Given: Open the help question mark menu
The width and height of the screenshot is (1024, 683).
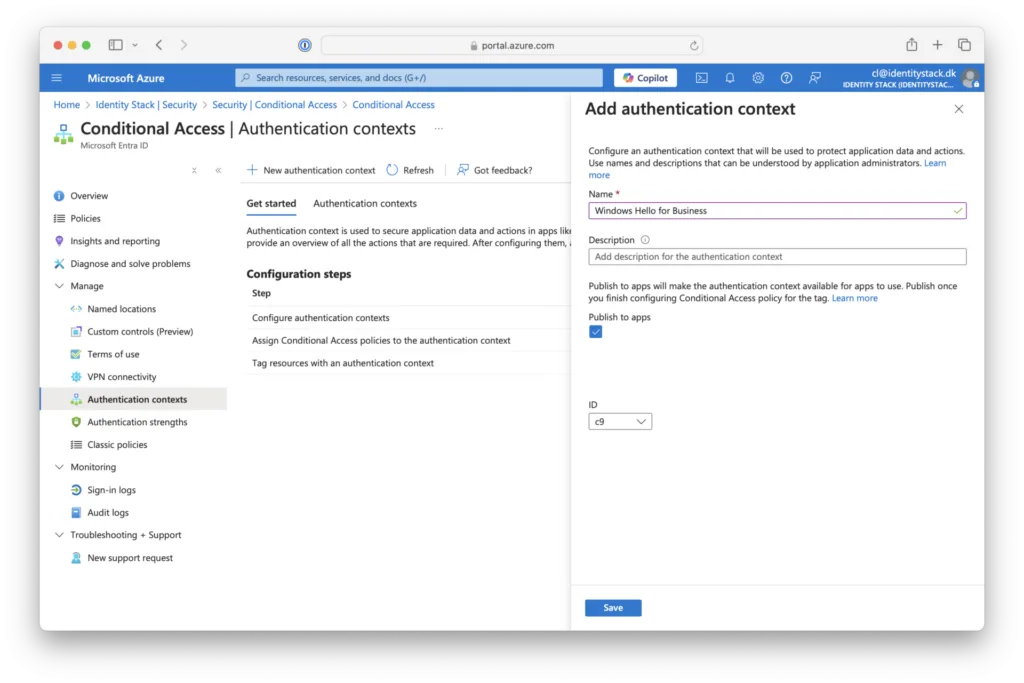Looking at the screenshot, I should pos(786,78).
